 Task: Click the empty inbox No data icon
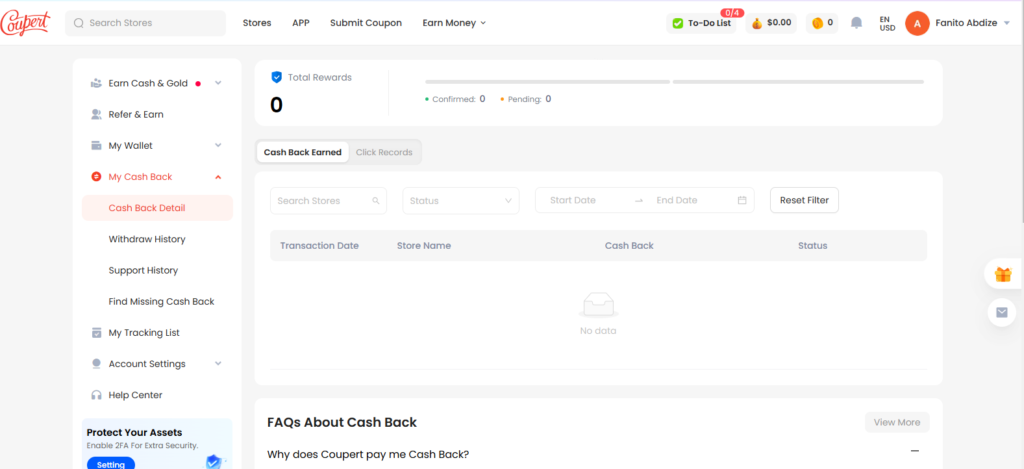598,305
